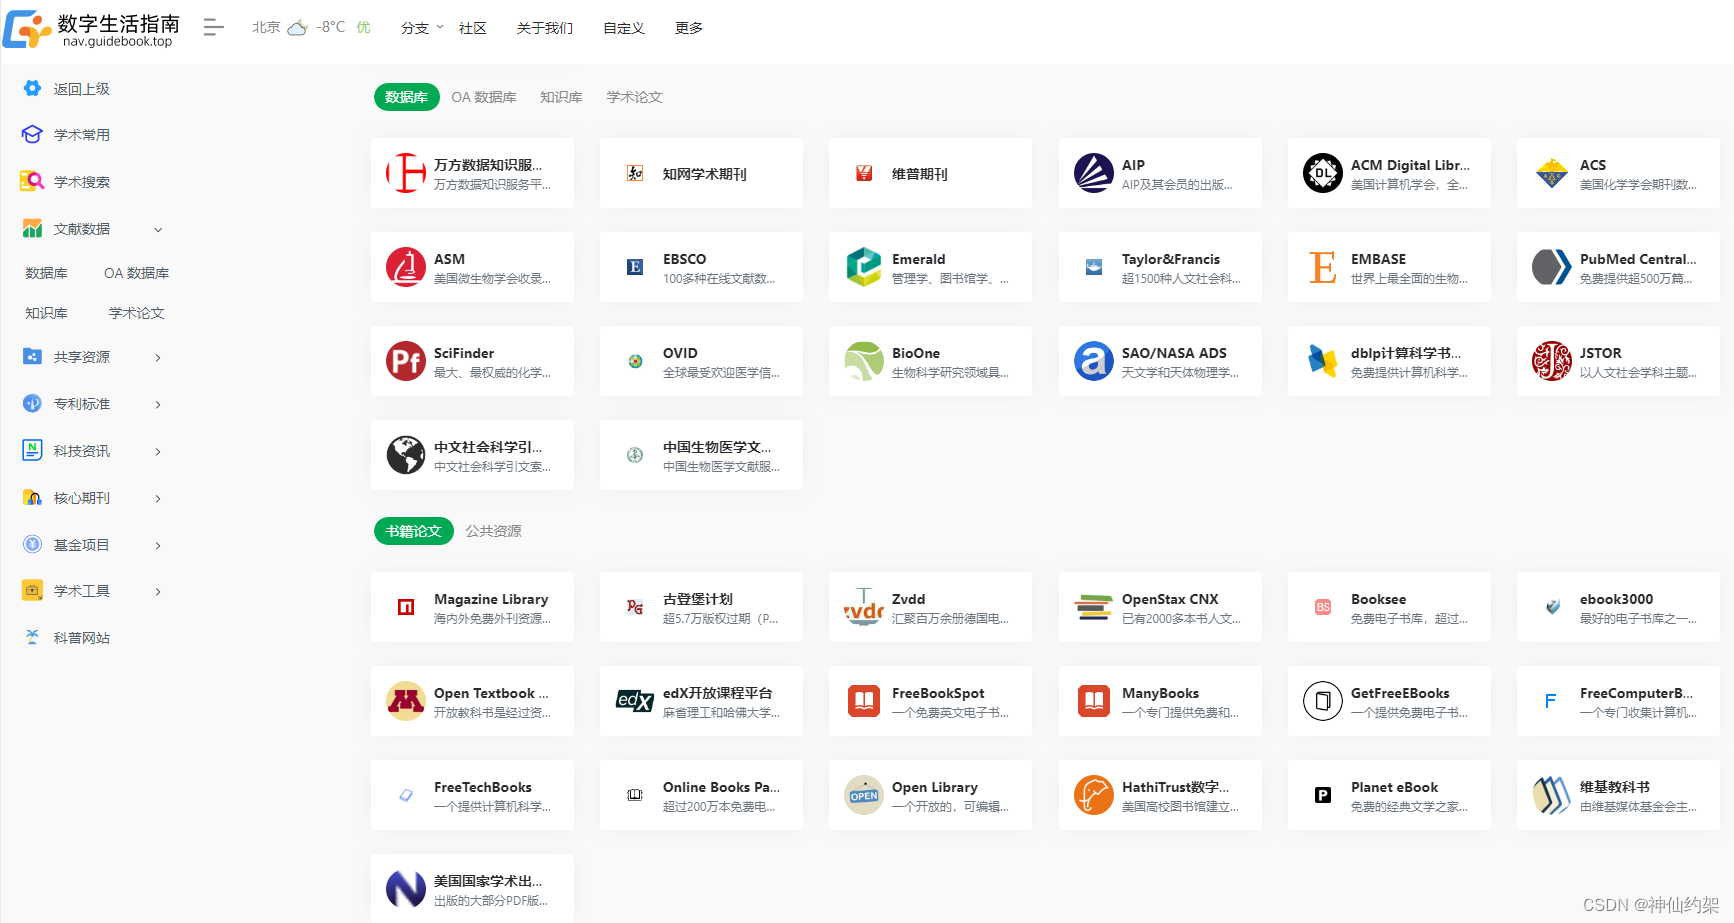Image resolution: width=1734 pixels, height=923 pixels.
Task: Click the ASM red logo icon
Action: pos(406,267)
